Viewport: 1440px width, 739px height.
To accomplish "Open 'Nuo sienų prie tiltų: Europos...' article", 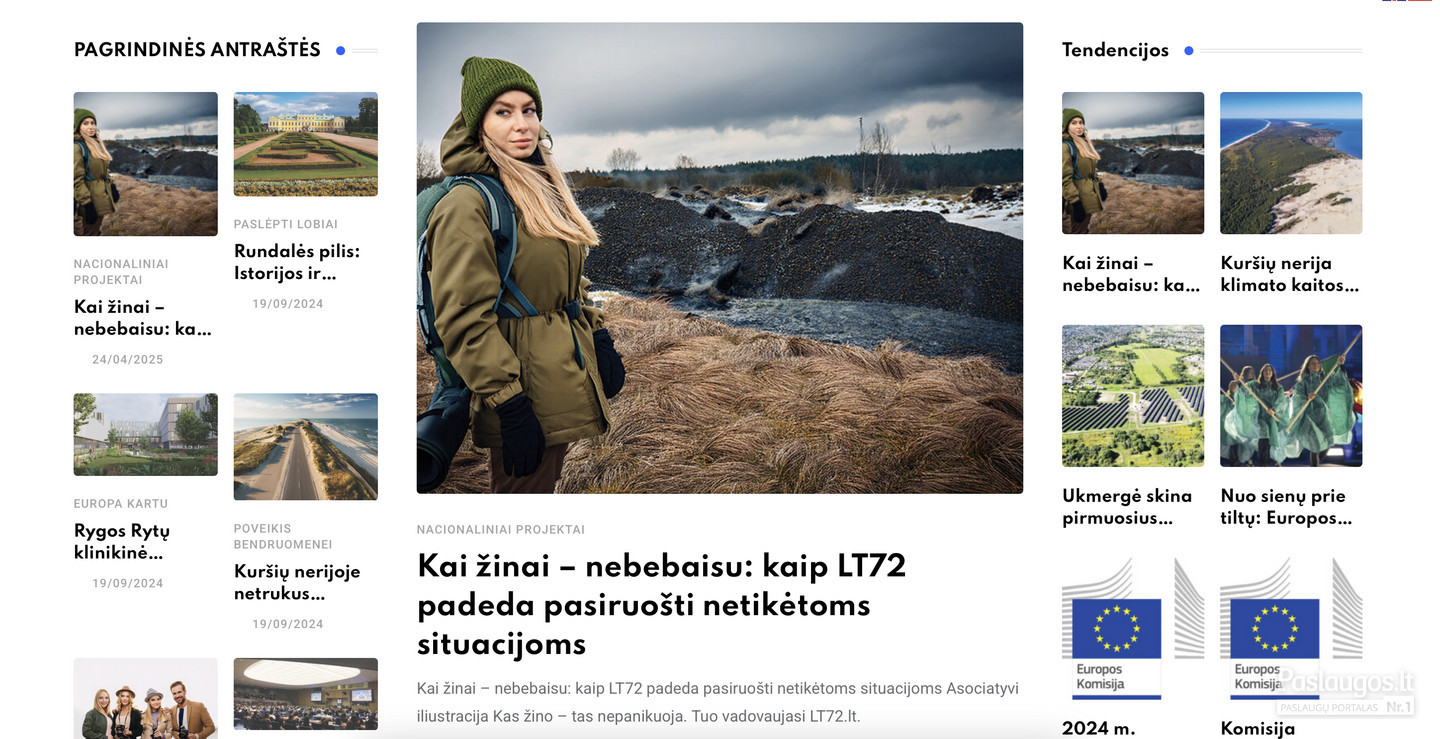I will (1286, 506).
